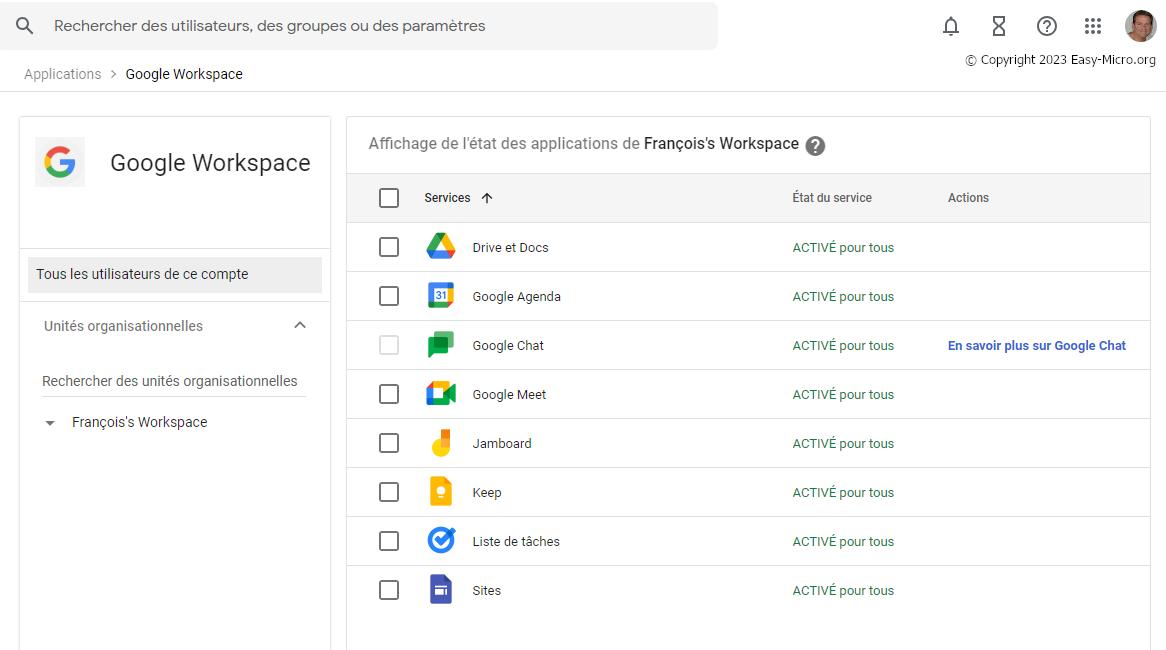Select Tous les utilisateurs de ce compte
This screenshot has width=1166, height=650.
point(175,274)
